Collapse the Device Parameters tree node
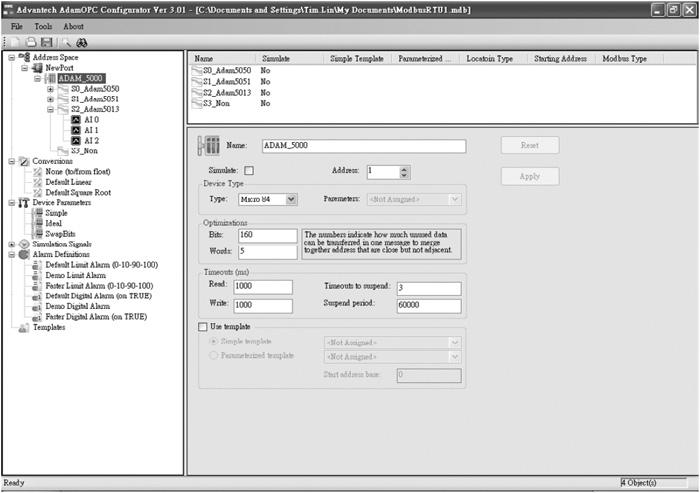Image resolution: width=700 pixels, height=493 pixels. coord(11,202)
